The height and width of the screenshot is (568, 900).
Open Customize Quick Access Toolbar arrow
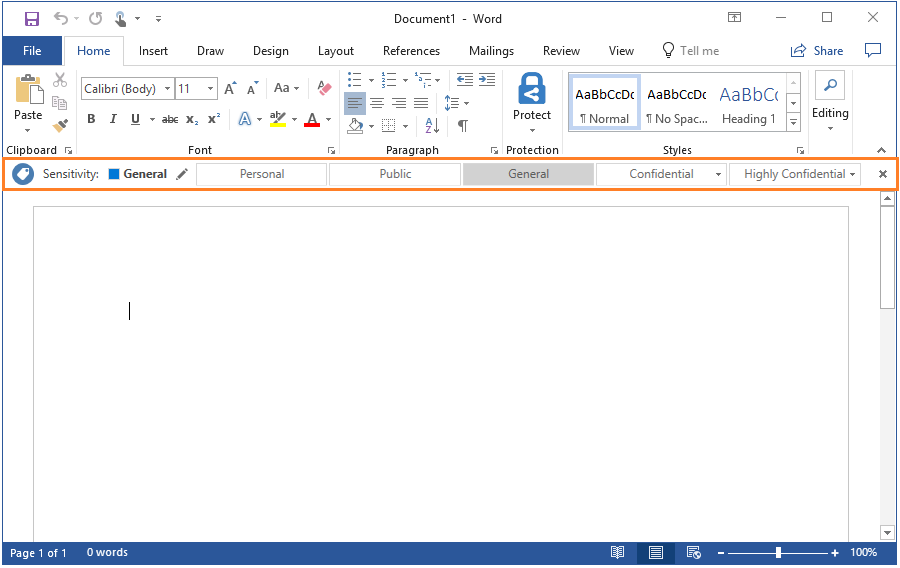pos(158,19)
